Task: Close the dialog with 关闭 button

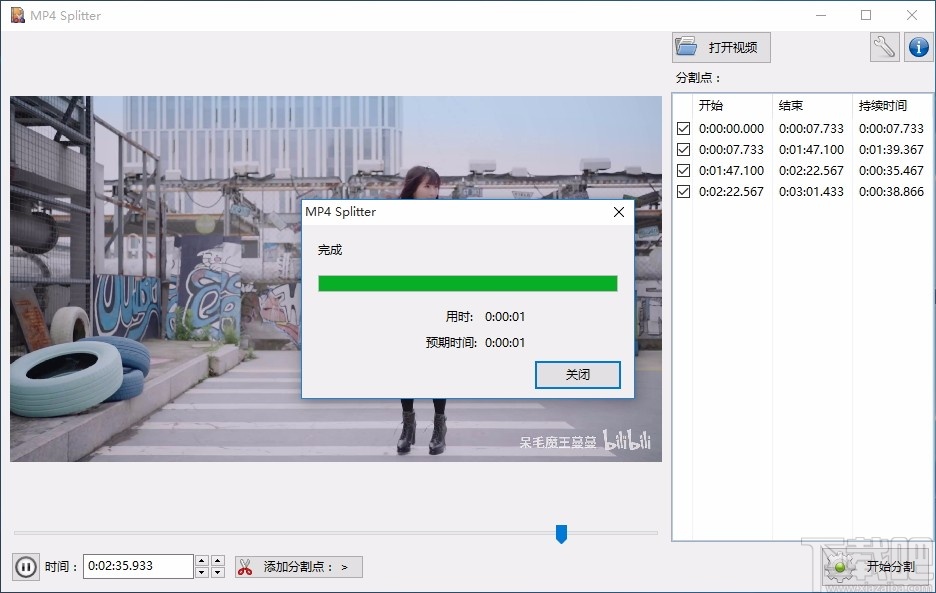Action: (x=577, y=374)
